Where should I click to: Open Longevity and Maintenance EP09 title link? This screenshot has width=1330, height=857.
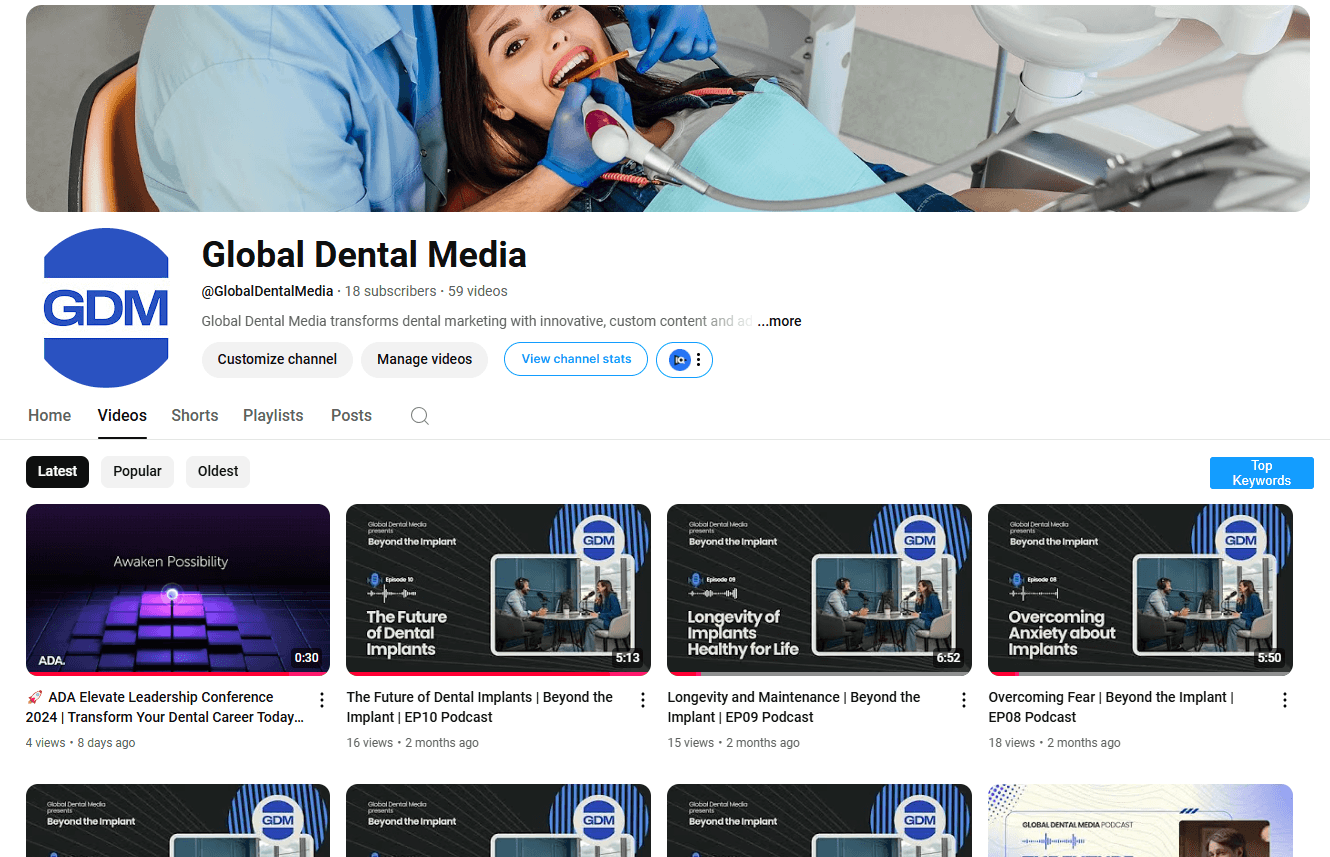[x=794, y=707]
